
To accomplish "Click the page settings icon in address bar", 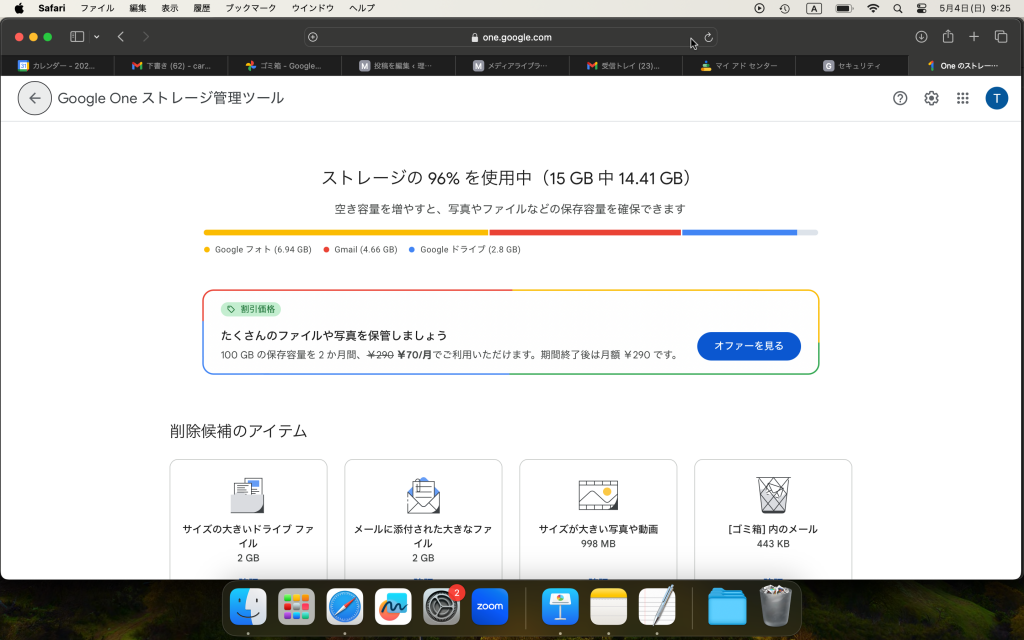I will (313, 37).
